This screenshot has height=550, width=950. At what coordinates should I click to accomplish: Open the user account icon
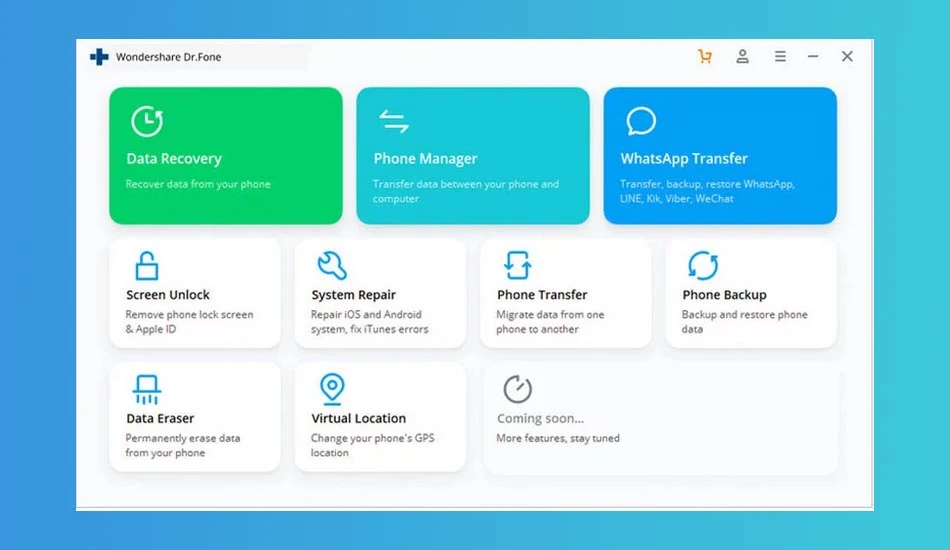tap(742, 56)
